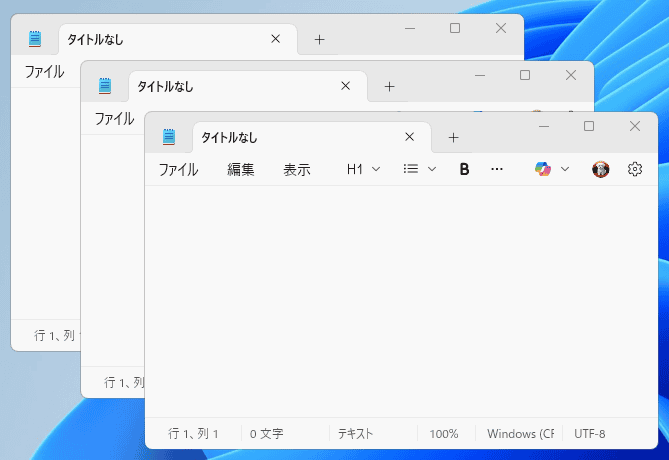Screen dimensions: 669x460
Task: Click the user account avatar
Action: [x=600, y=169]
